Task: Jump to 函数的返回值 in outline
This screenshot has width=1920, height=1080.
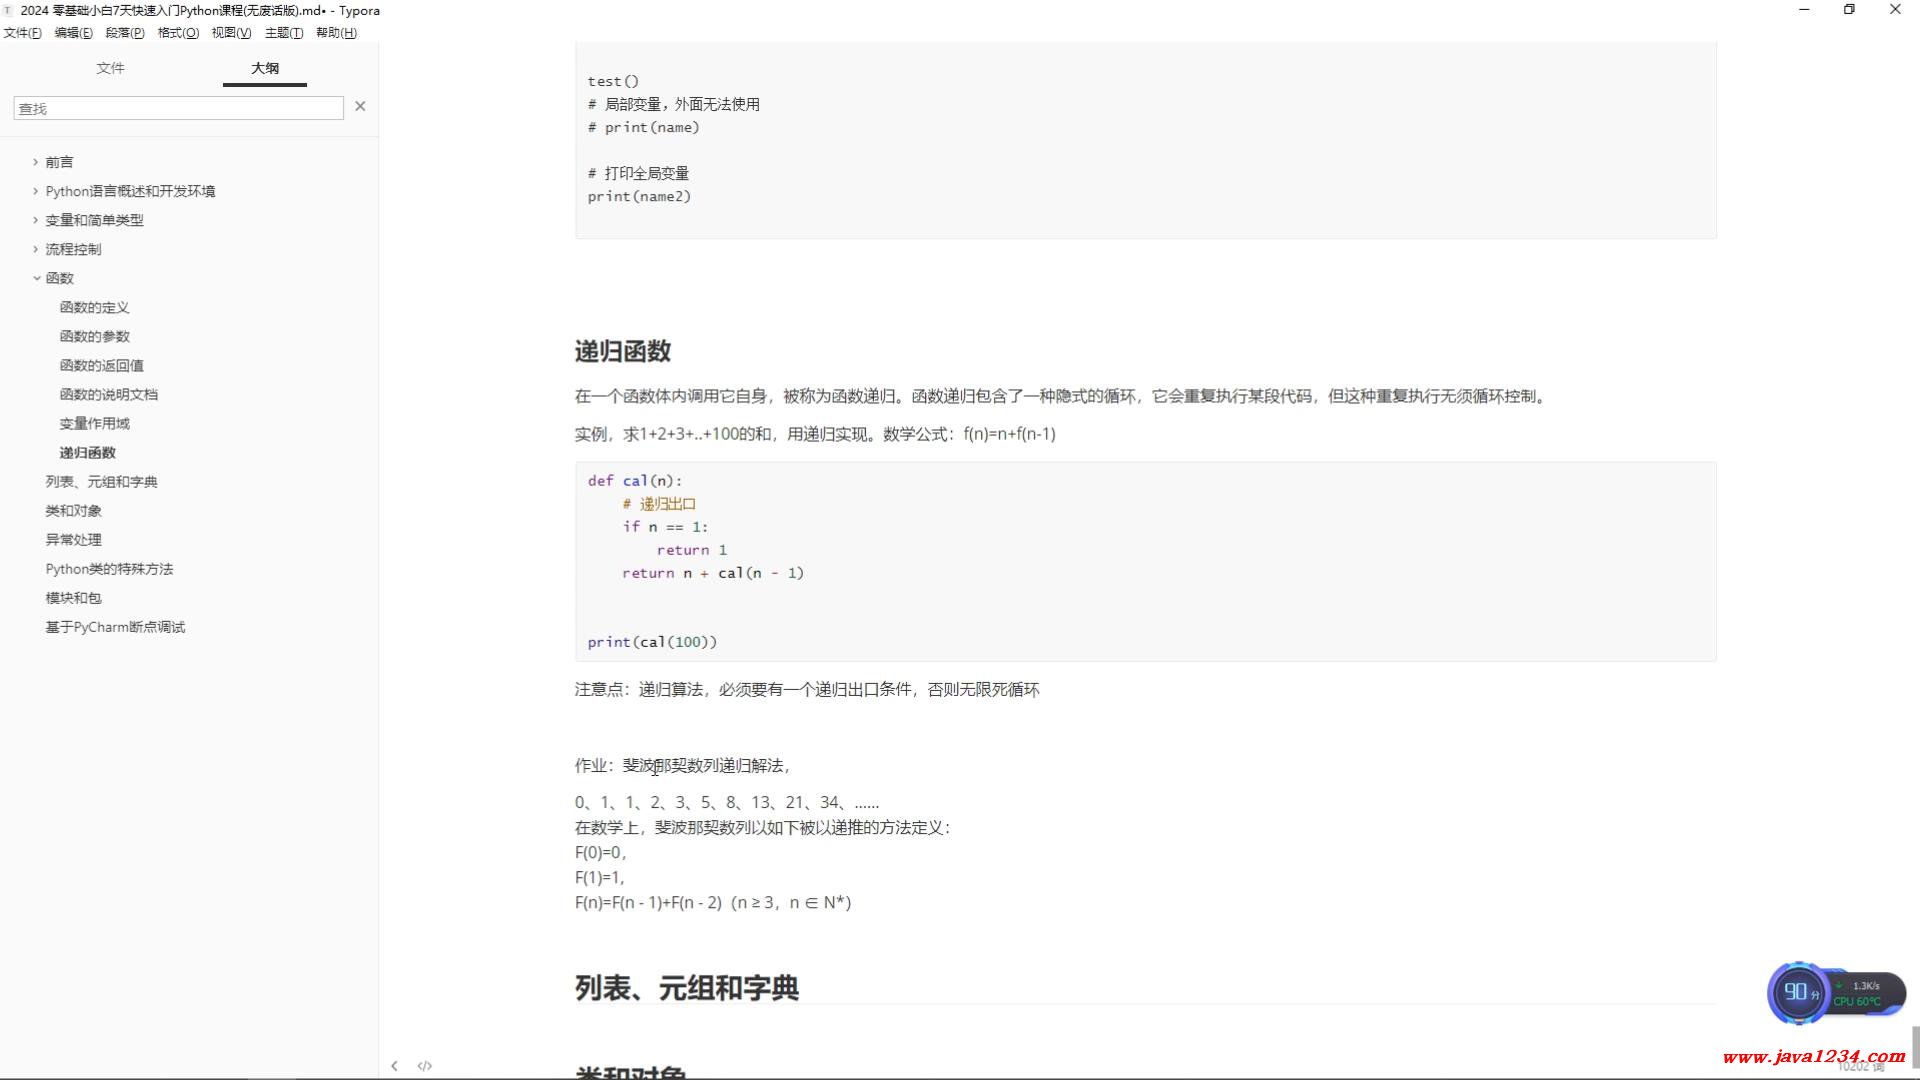Action: click(x=101, y=366)
